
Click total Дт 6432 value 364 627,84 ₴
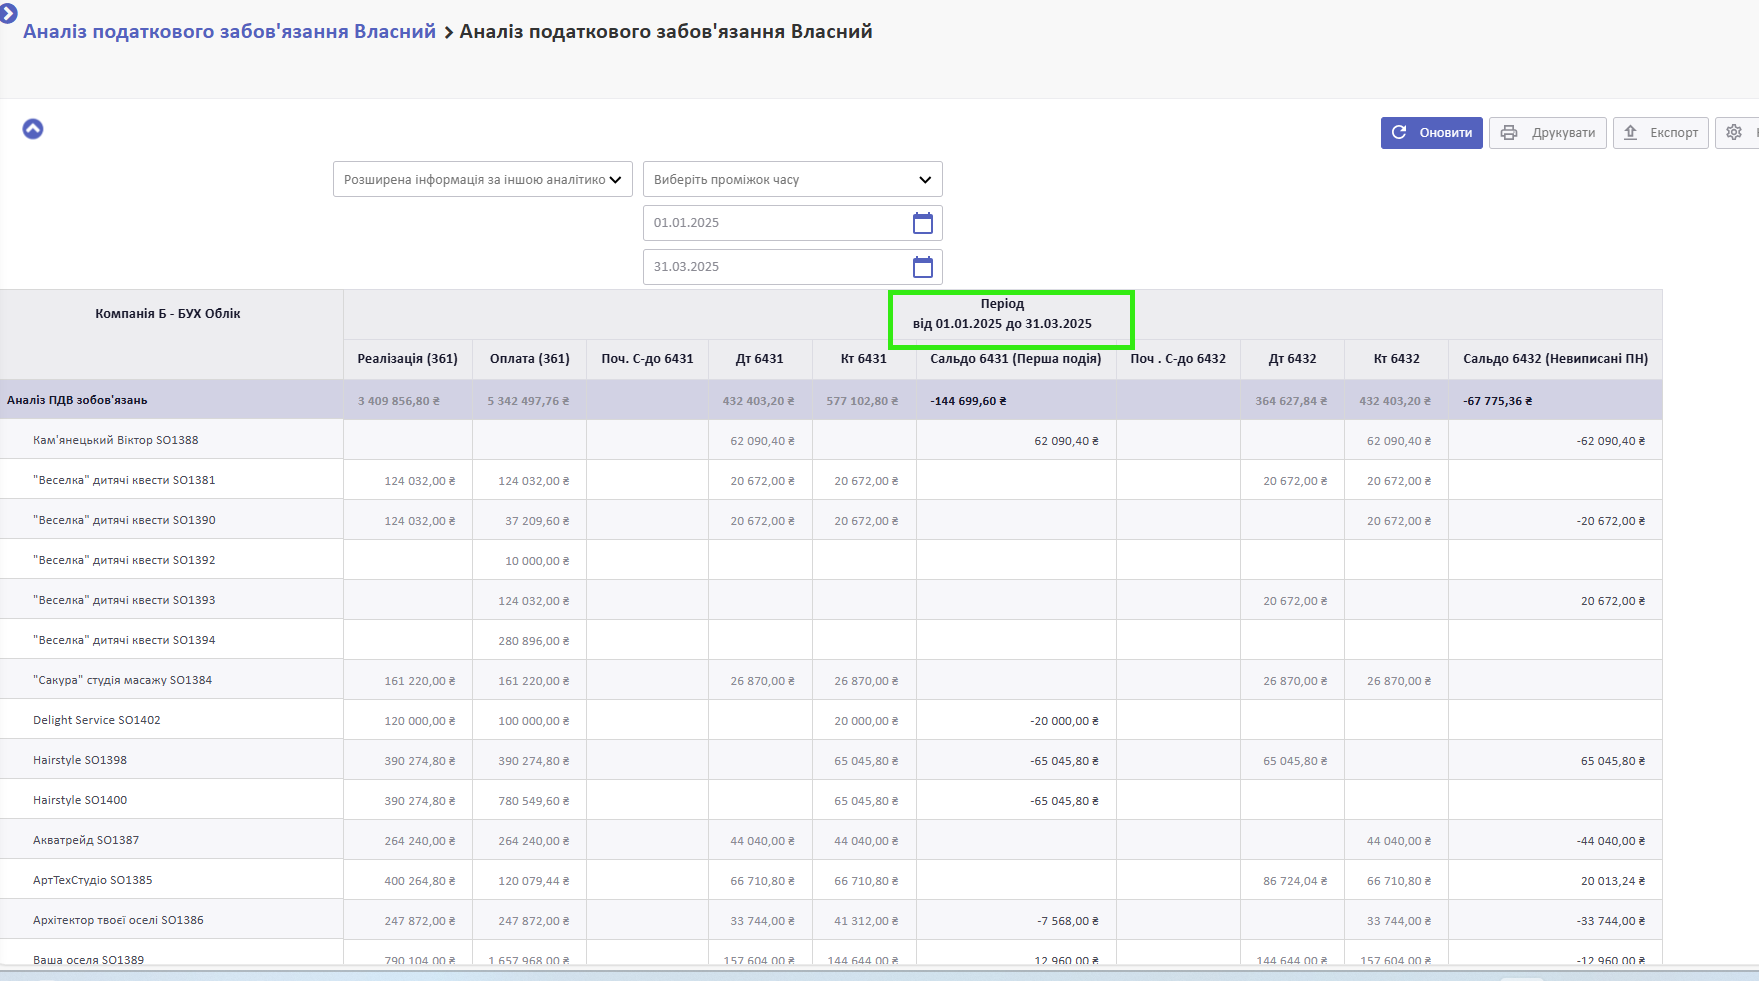1291,401
